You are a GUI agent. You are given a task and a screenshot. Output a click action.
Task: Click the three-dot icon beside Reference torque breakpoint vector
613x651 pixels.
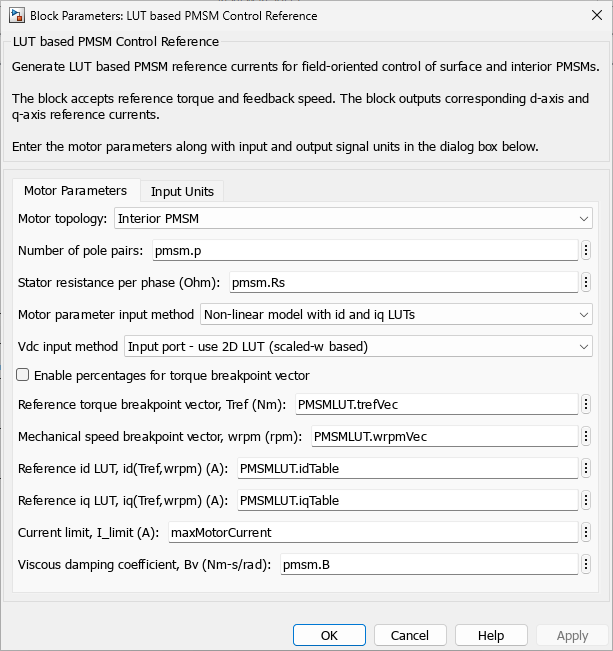tap(586, 404)
